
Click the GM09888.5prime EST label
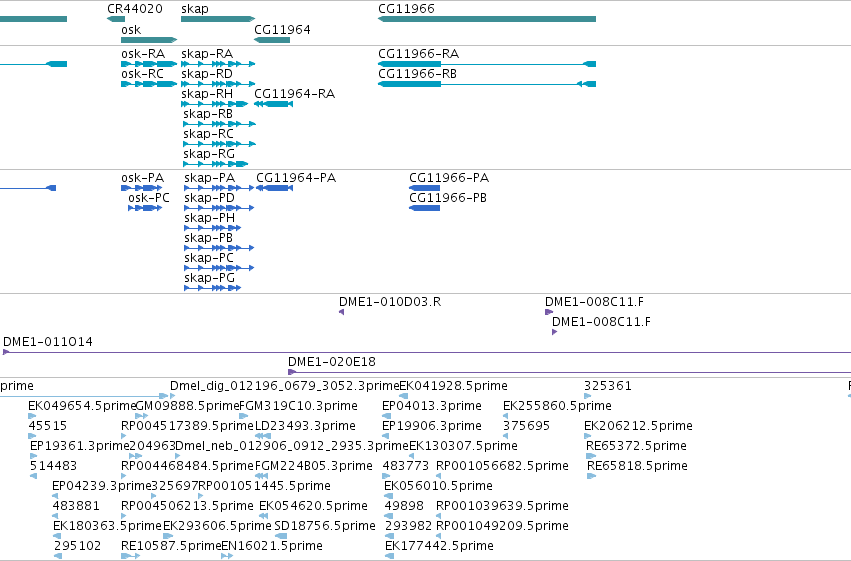click(187, 406)
